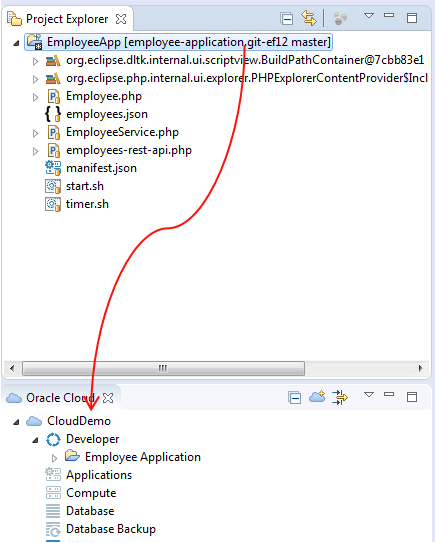Click the Employee.php PHP file icon

click(54, 97)
